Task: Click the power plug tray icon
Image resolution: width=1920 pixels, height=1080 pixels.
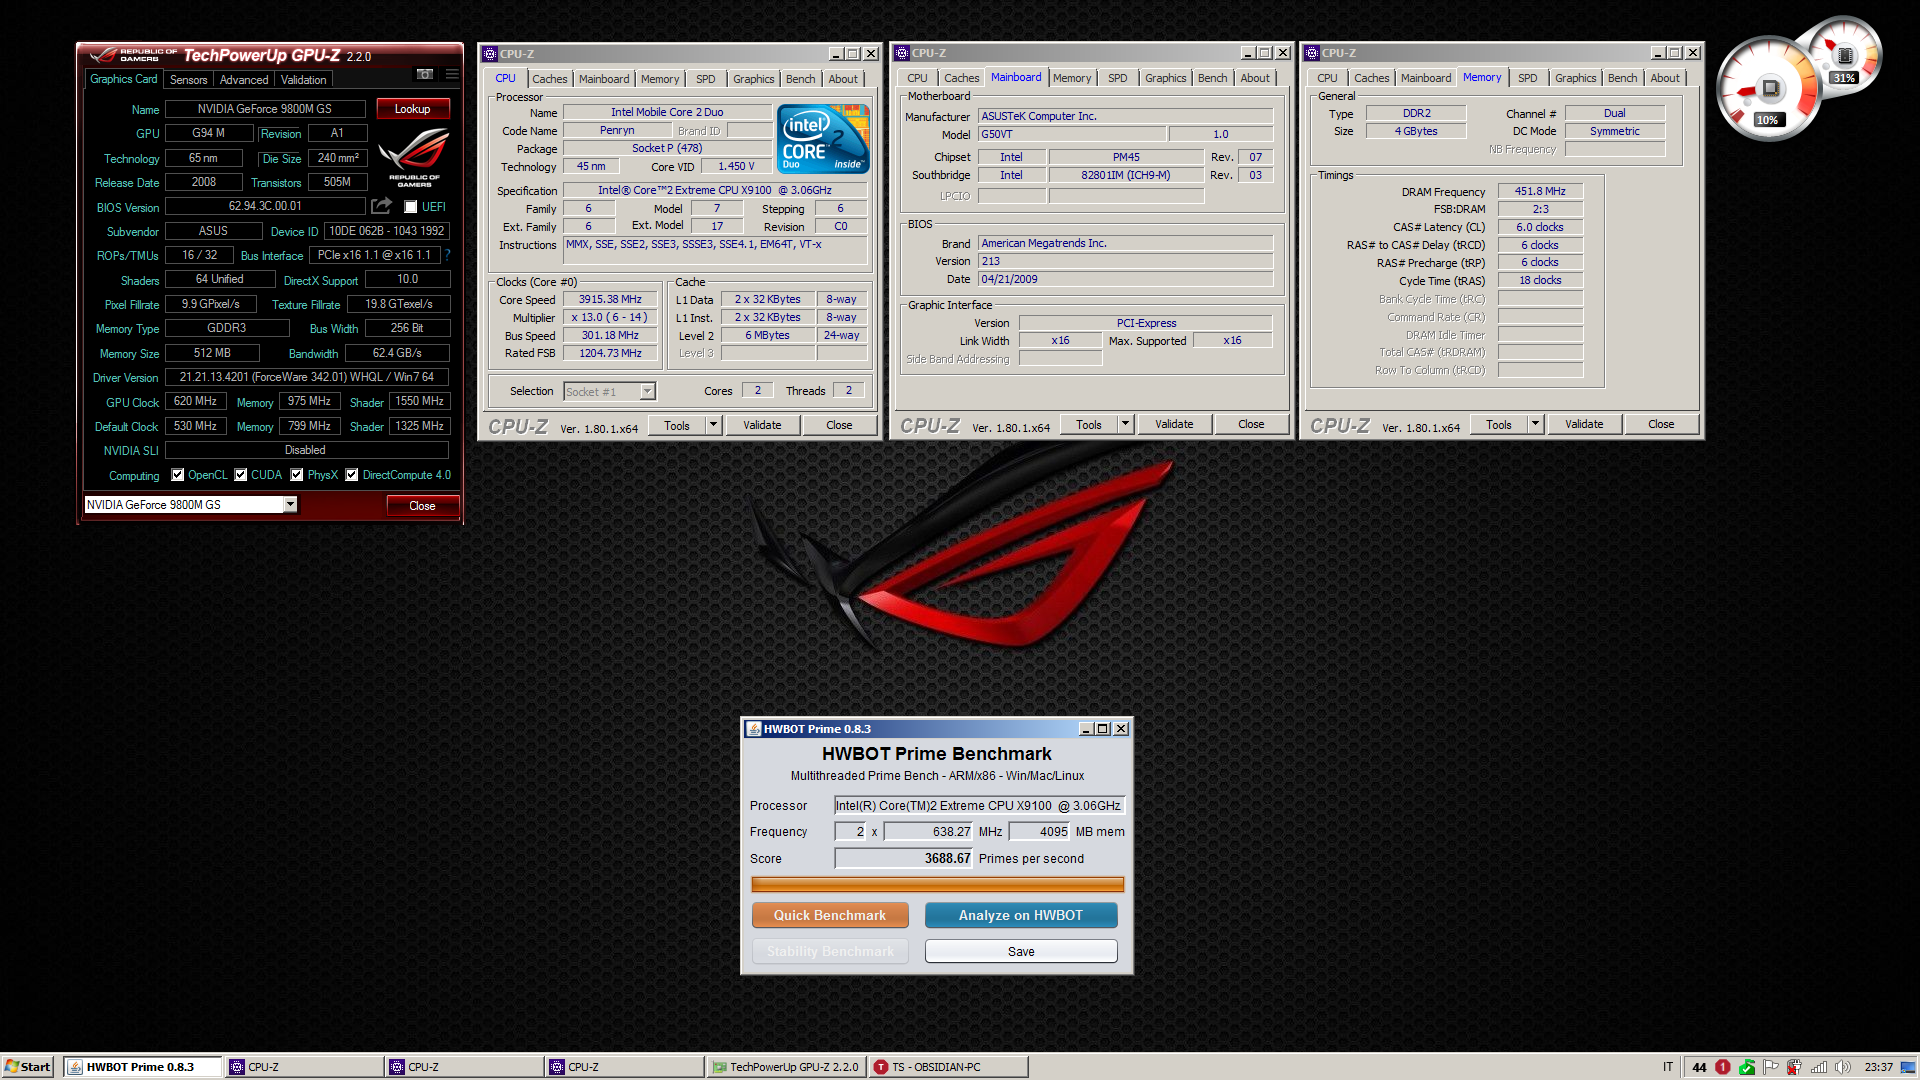Action: click(x=1794, y=1067)
